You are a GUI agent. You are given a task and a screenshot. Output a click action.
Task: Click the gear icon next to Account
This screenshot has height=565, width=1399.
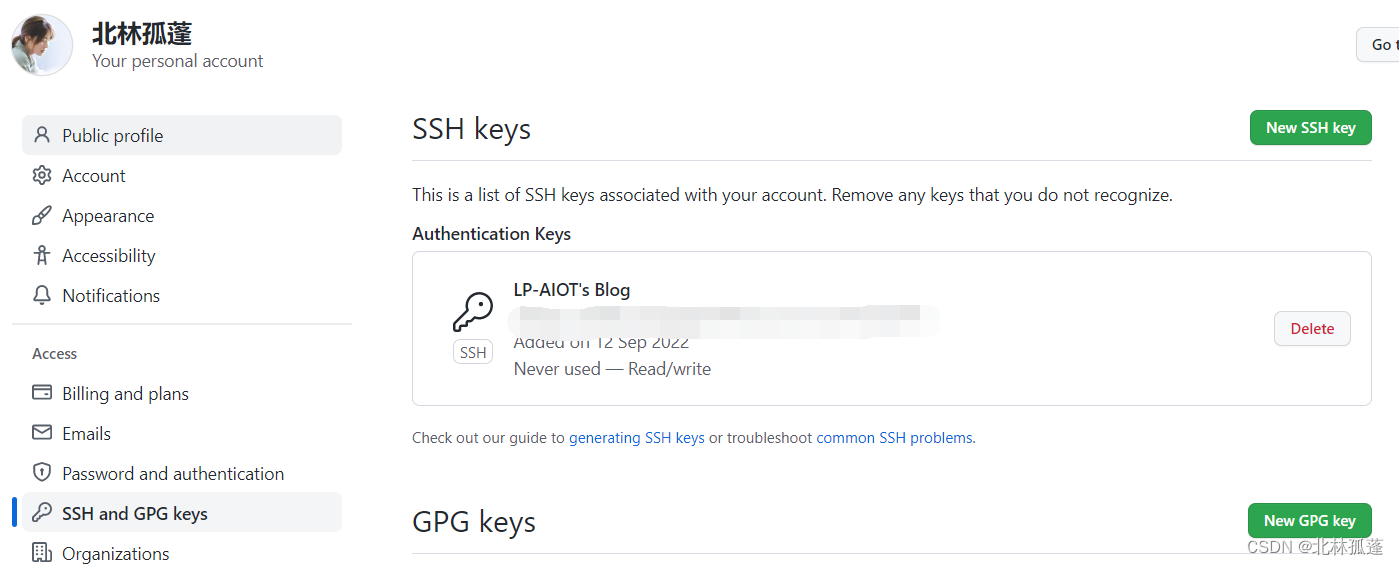(x=41, y=175)
